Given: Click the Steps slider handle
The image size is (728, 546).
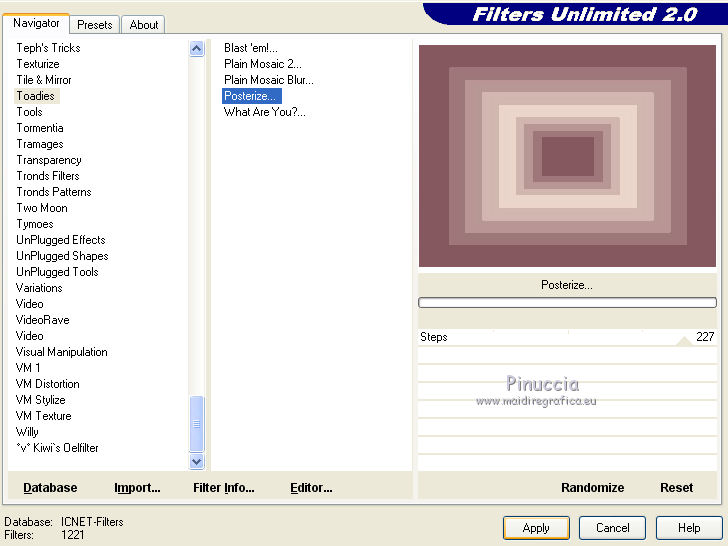Looking at the screenshot, I should (684, 341).
